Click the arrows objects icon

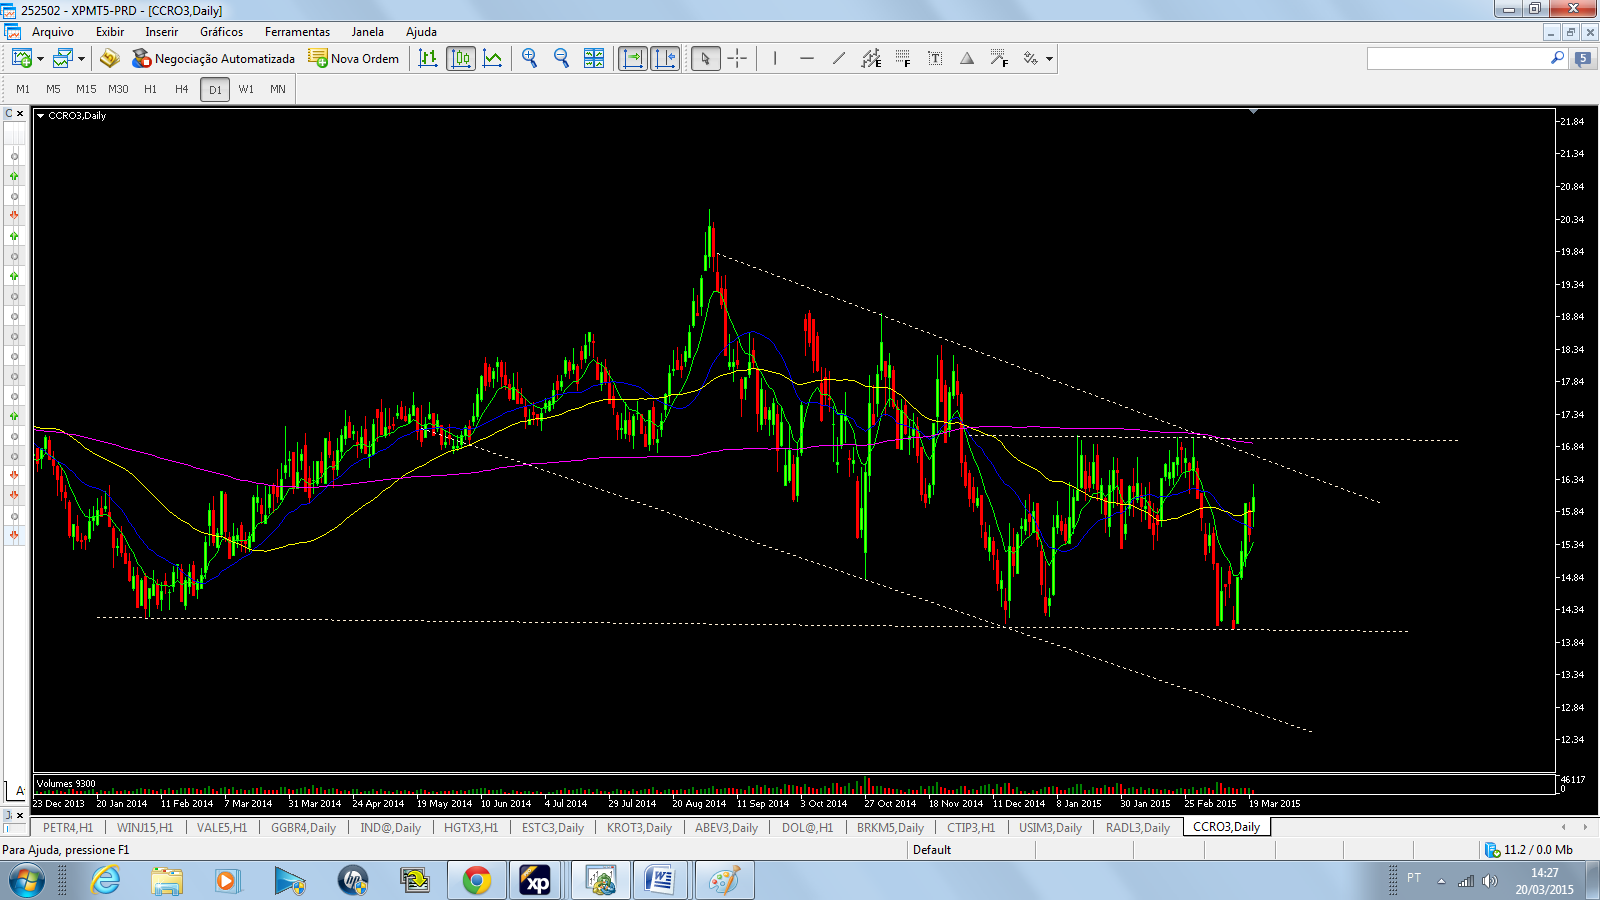[x=1031, y=59]
